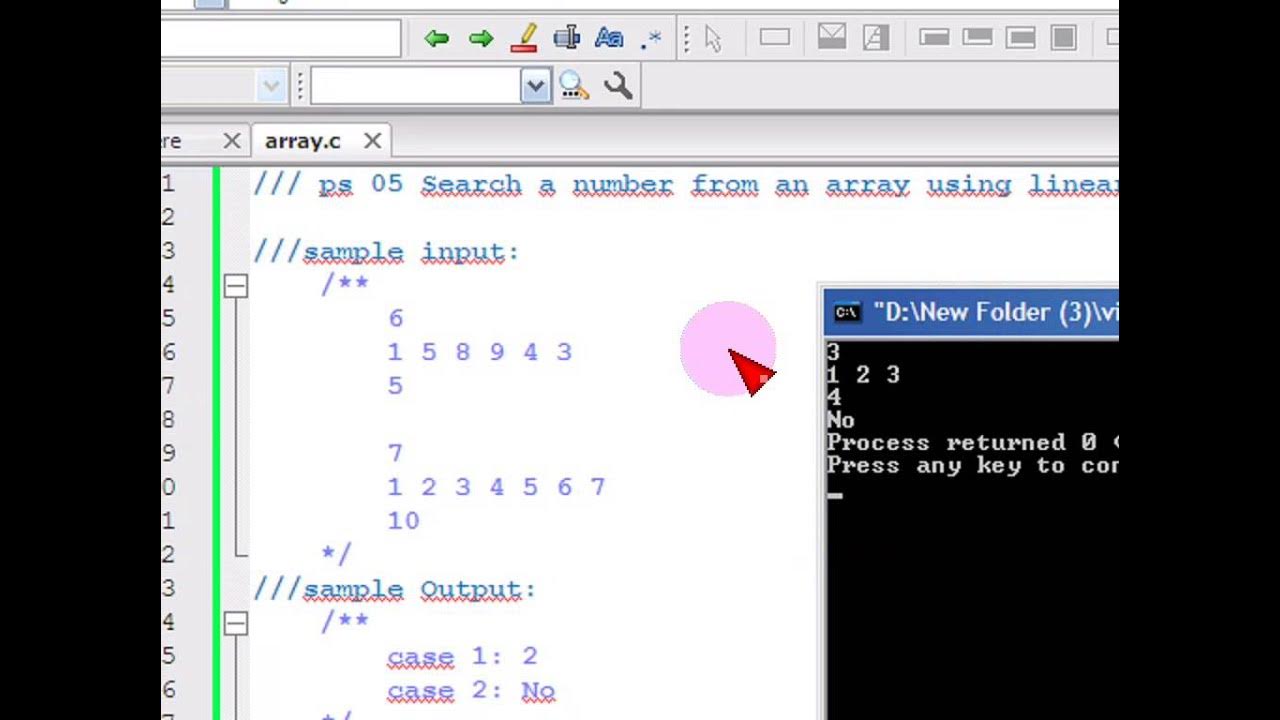Toggle the regular expression .* icon
The height and width of the screenshot is (720, 1280).
pyautogui.click(x=651, y=39)
